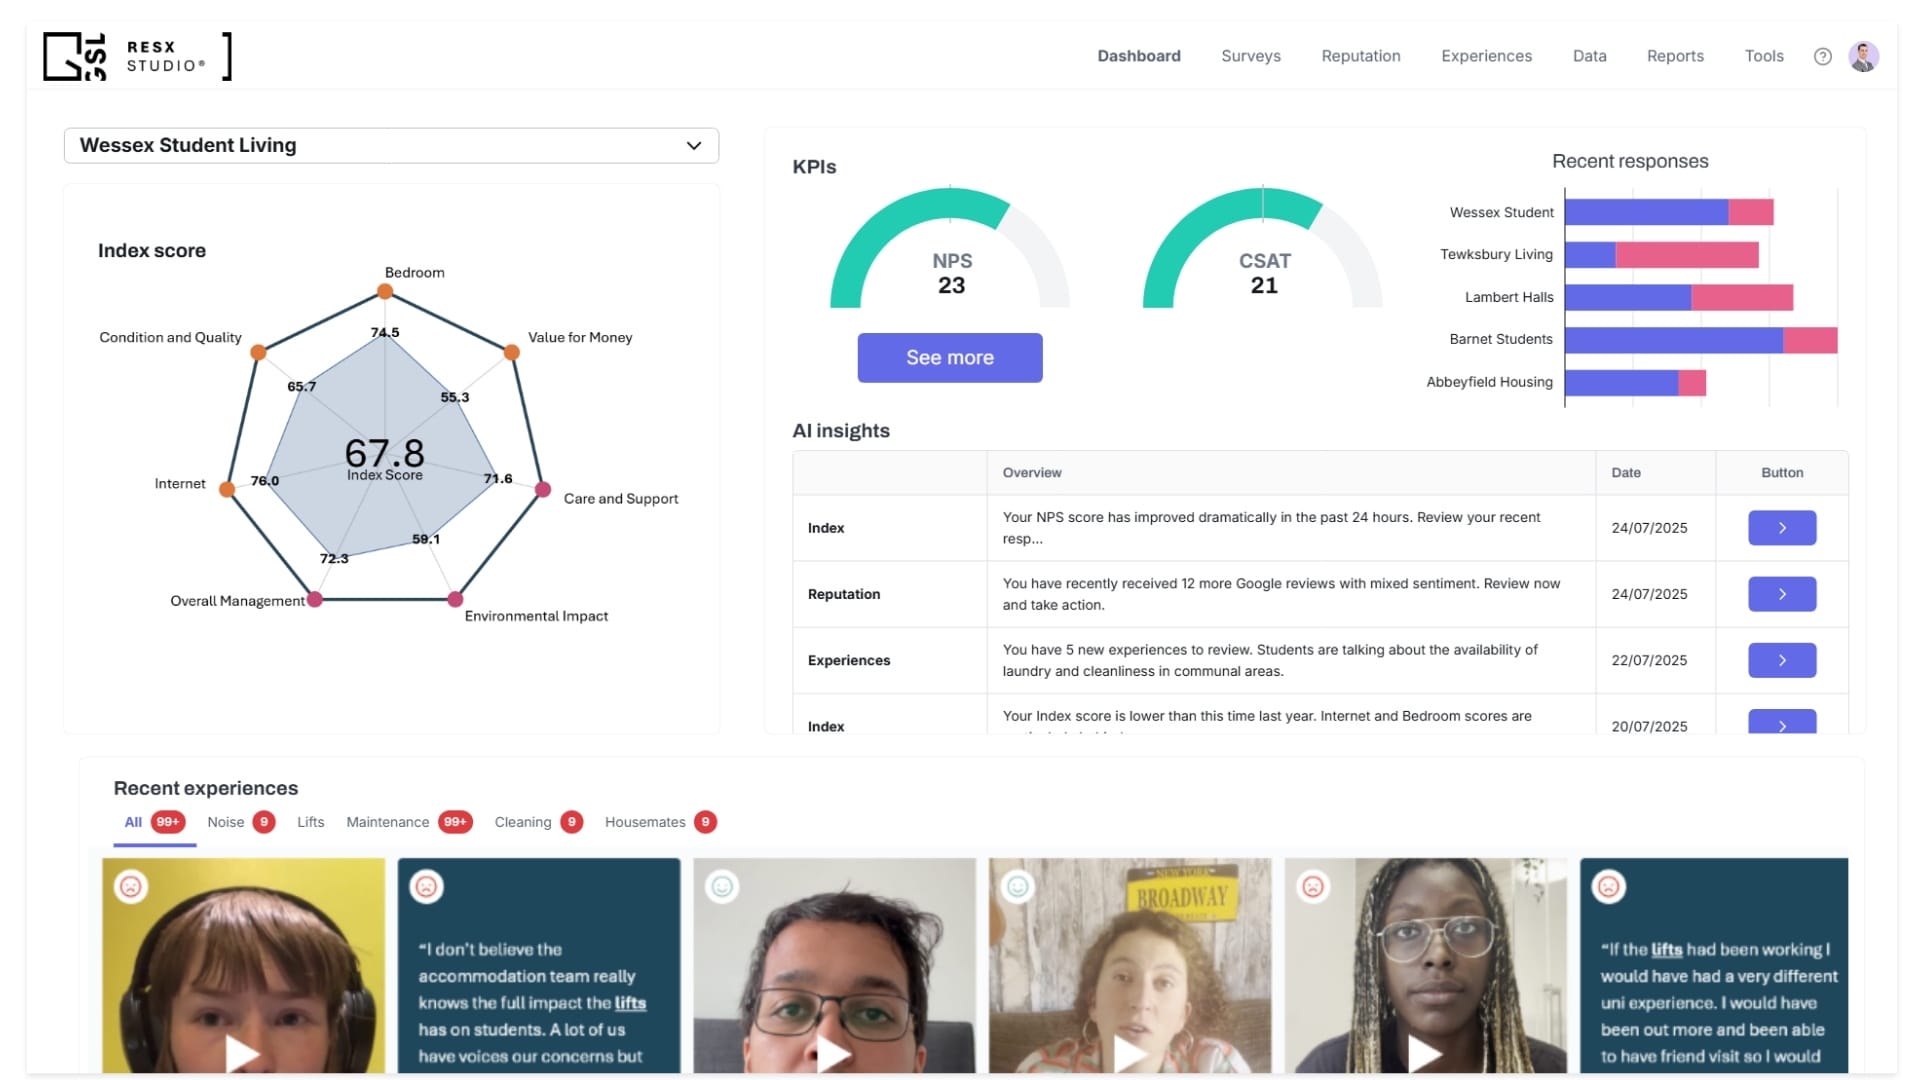Click the See more button
1920x1080 pixels.
pos(949,358)
